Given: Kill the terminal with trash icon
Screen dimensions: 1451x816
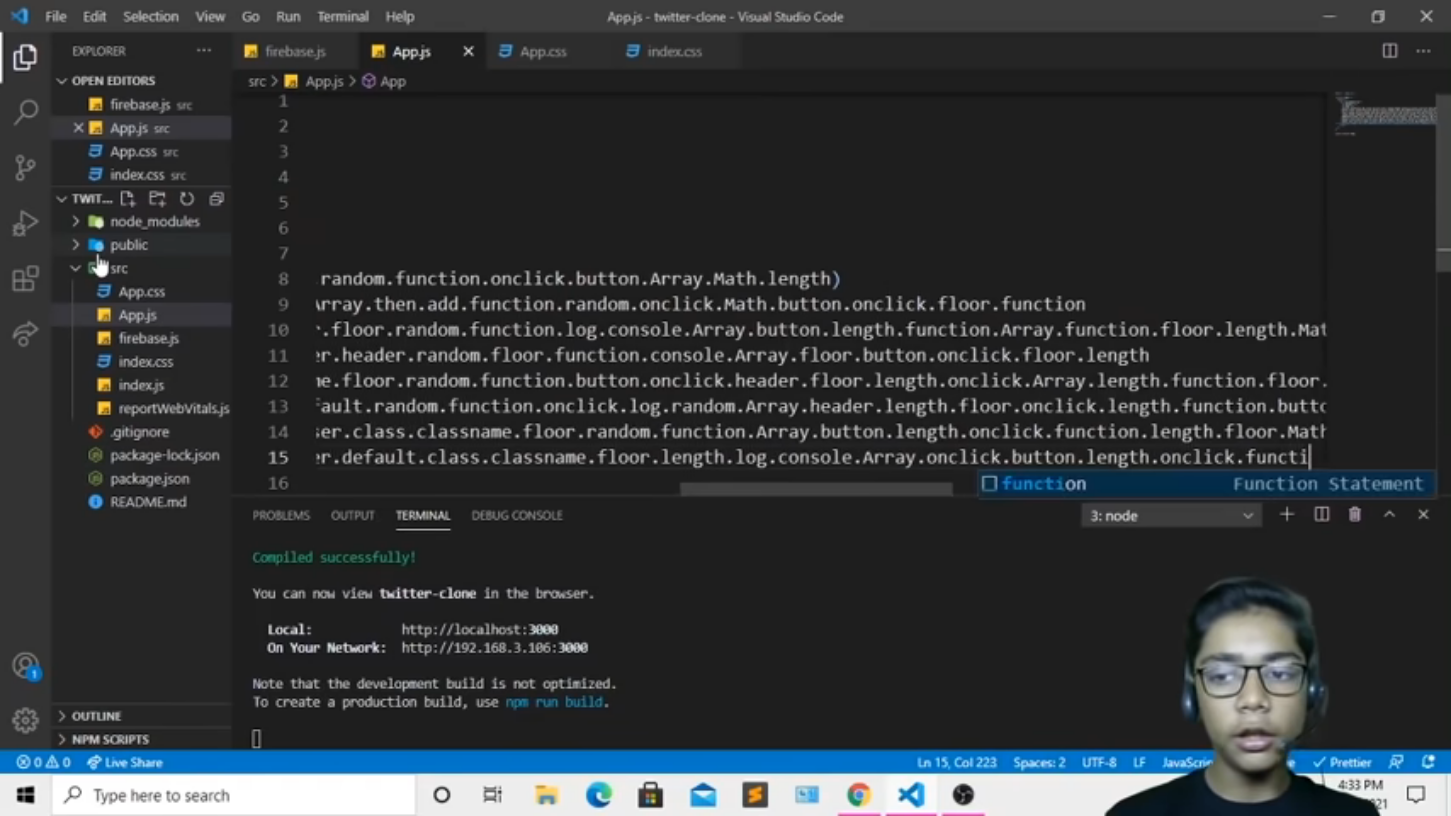Looking at the screenshot, I should pyautogui.click(x=1355, y=515).
